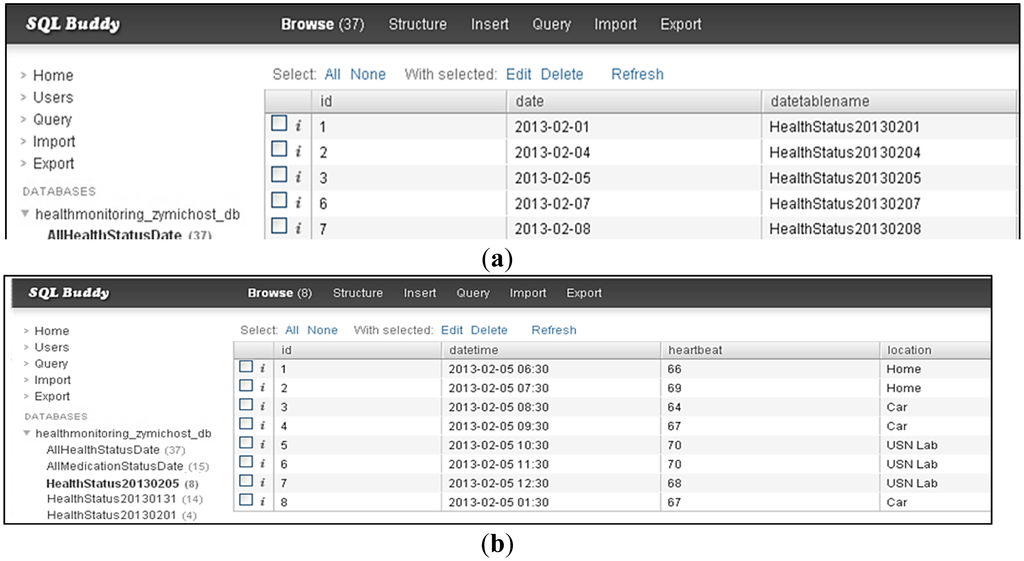Image resolution: width=1024 pixels, height=561 pixels.
Task: Open info icon for 2013-02-05 12:30 row
Action: pyautogui.click(x=263, y=483)
